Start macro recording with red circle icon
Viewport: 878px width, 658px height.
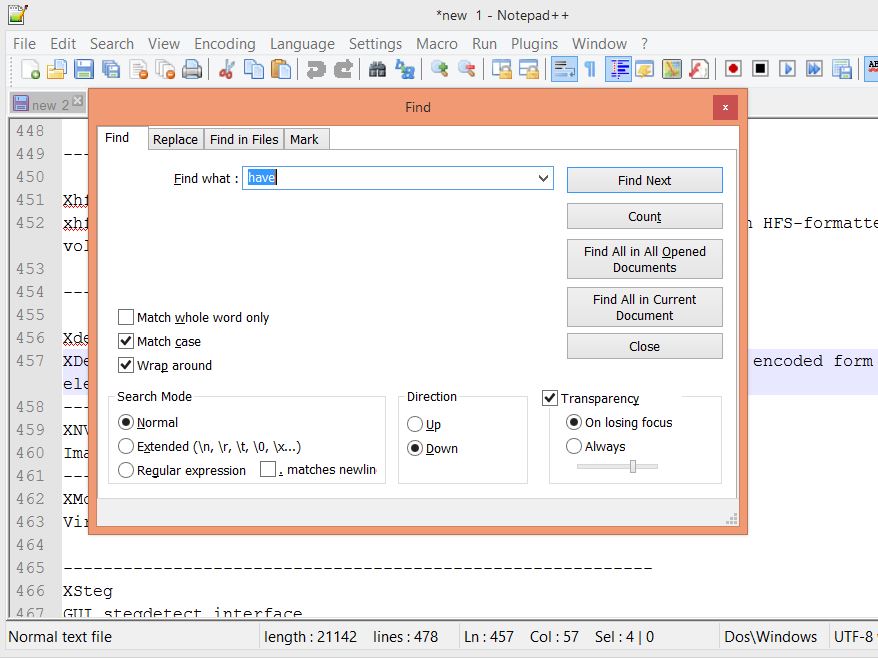click(x=733, y=69)
